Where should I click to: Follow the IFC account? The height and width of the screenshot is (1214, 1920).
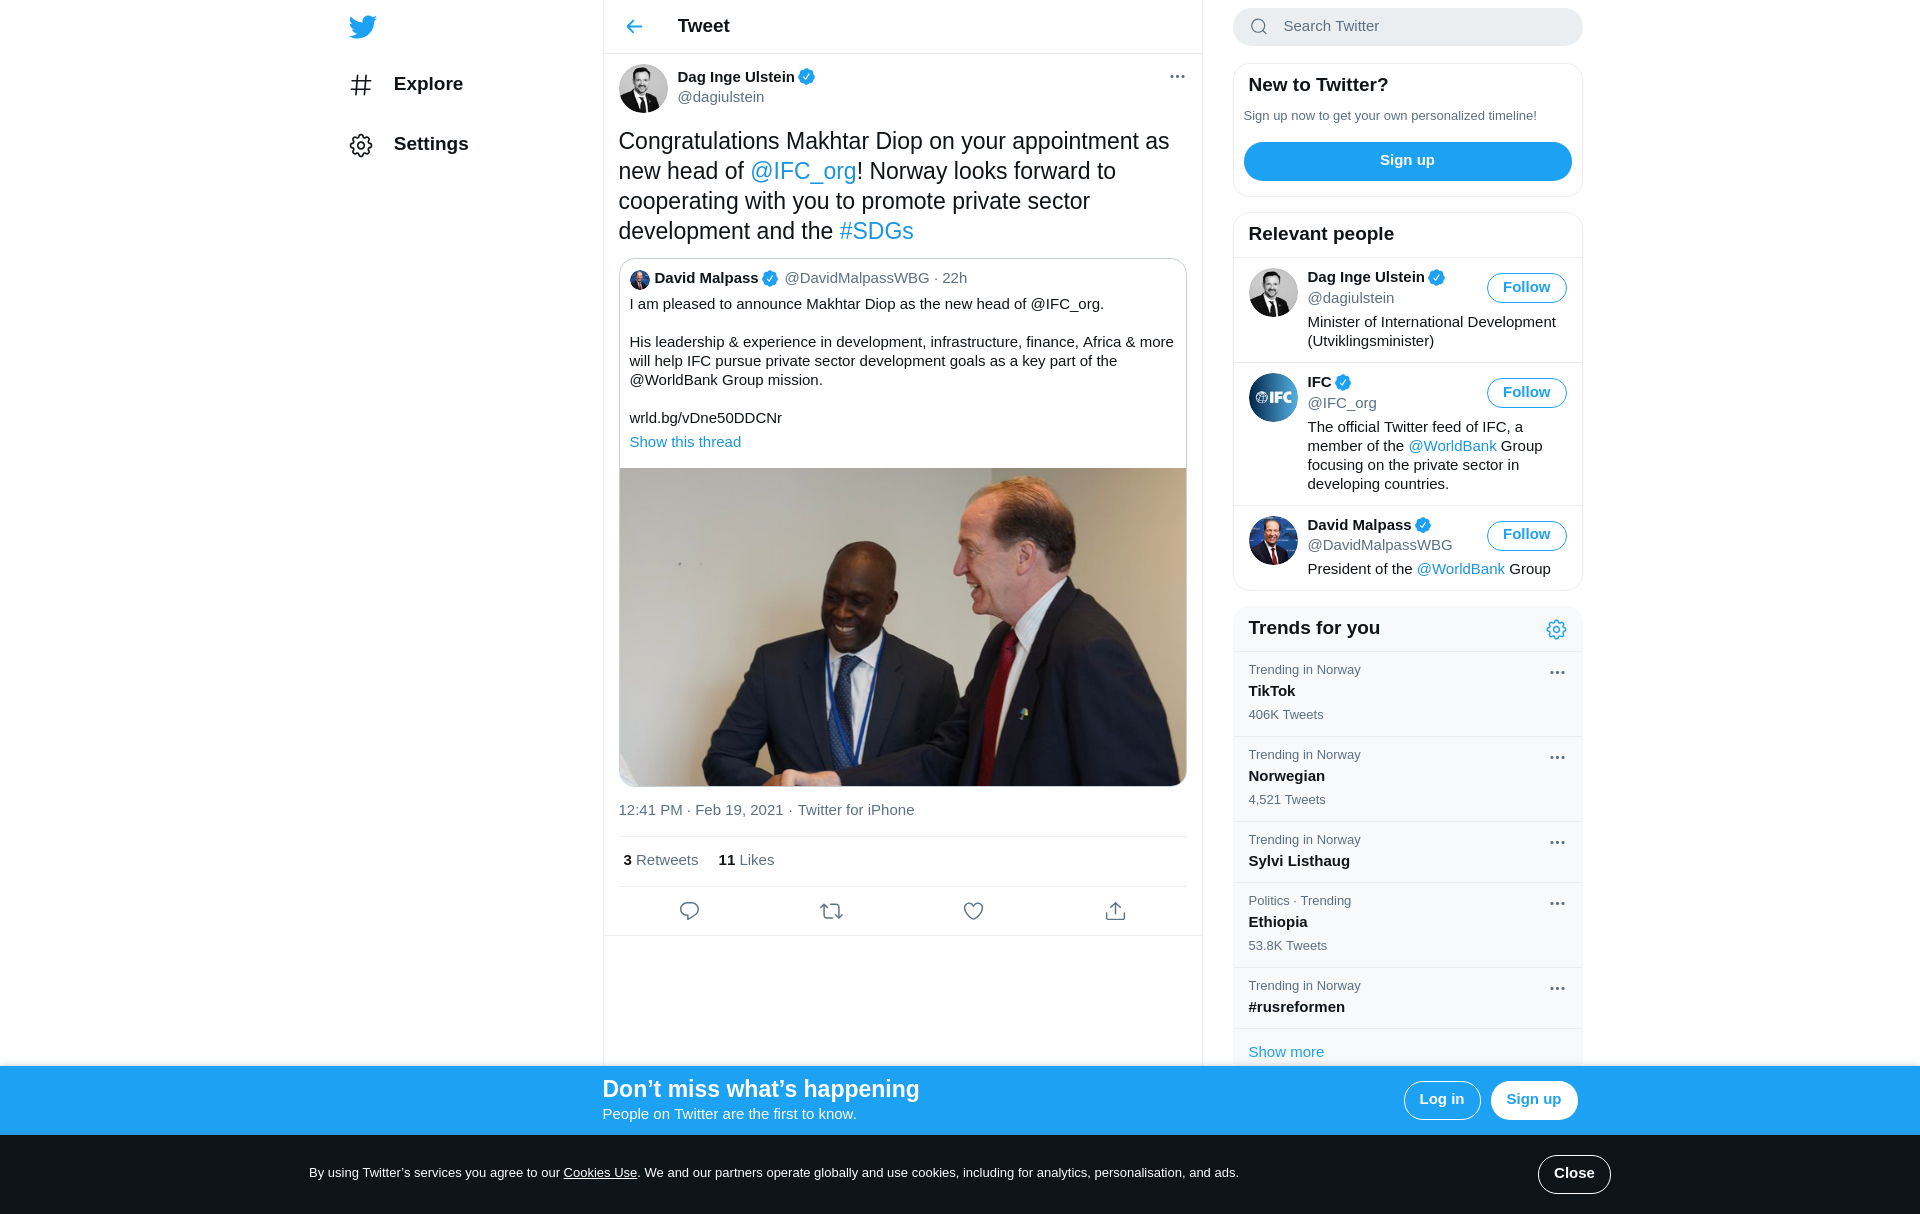(x=1526, y=393)
